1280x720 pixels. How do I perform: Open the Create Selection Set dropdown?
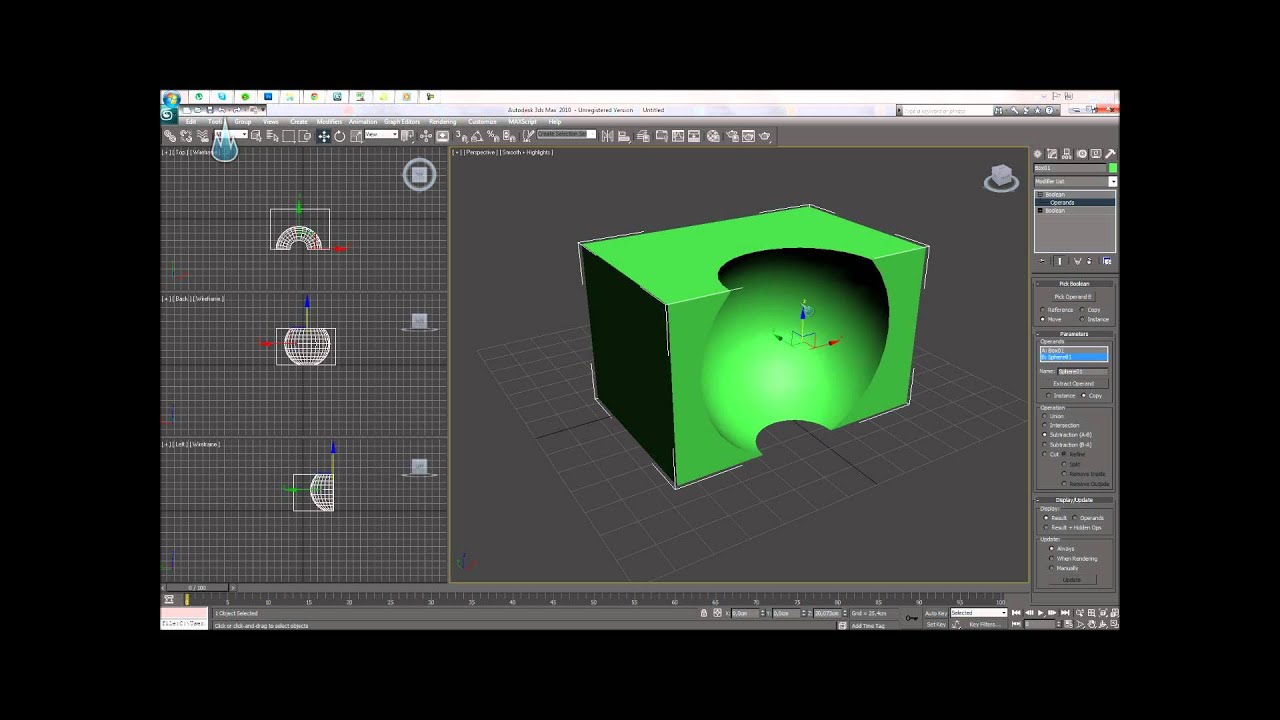coord(567,134)
